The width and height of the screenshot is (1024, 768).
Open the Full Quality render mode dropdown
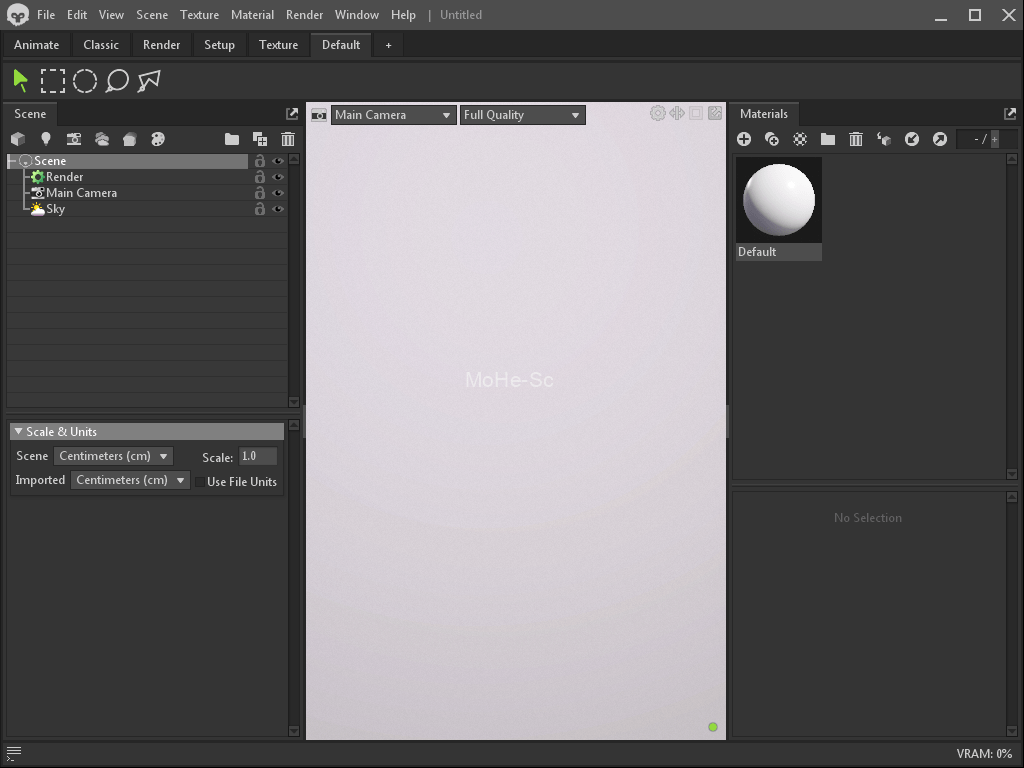[522, 114]
